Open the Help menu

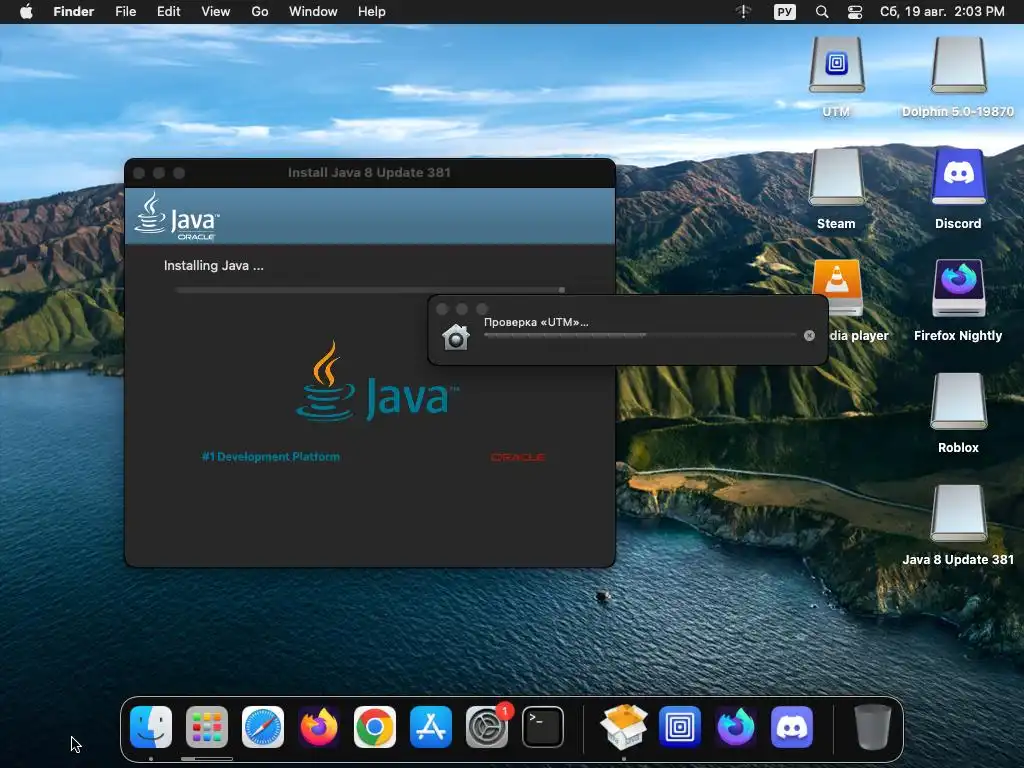click(372, 12)
